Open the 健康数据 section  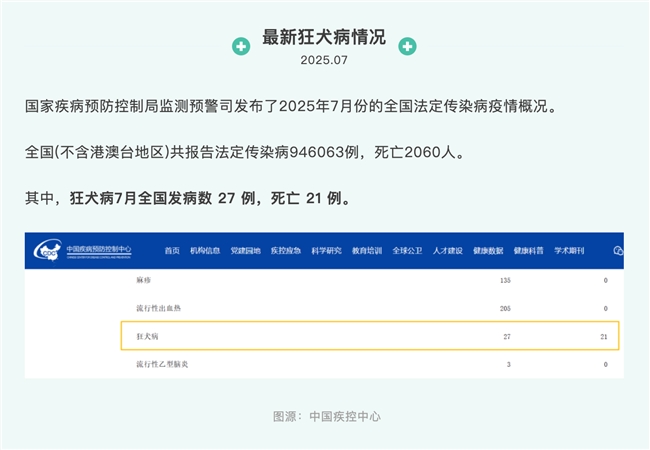tap(488, 251)
